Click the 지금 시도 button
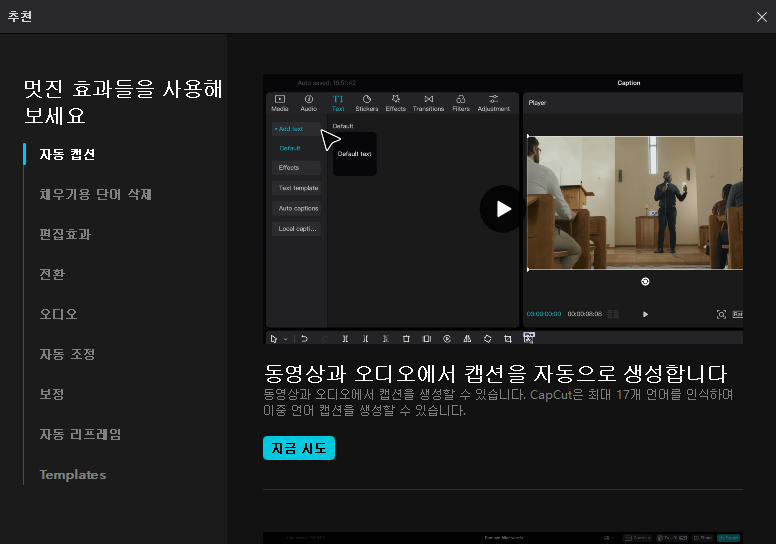The image size is (776, 544). click(299, 448)
